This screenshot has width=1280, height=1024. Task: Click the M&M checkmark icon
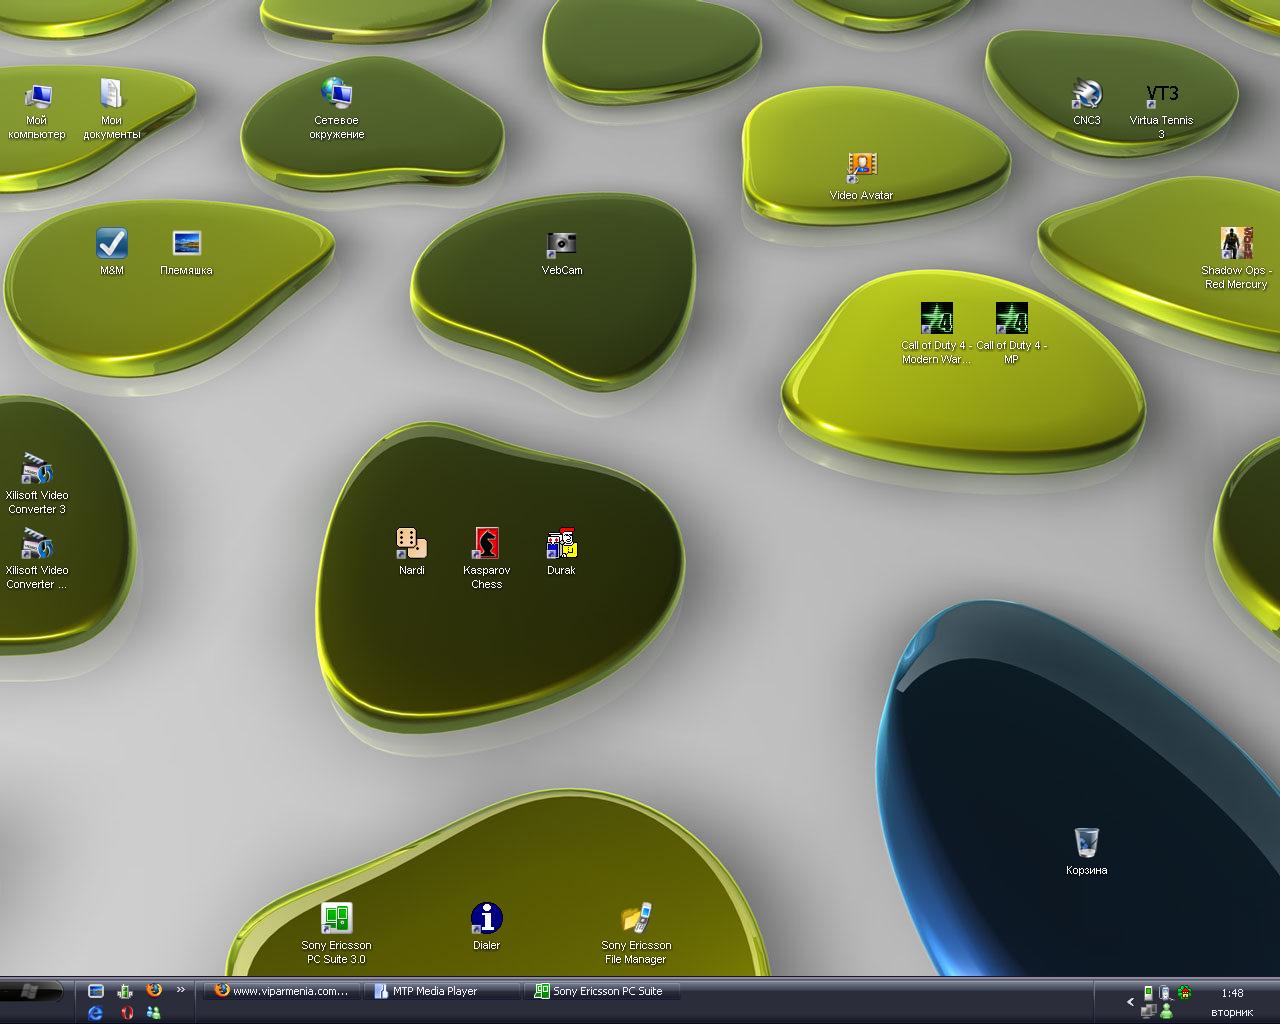111,244
